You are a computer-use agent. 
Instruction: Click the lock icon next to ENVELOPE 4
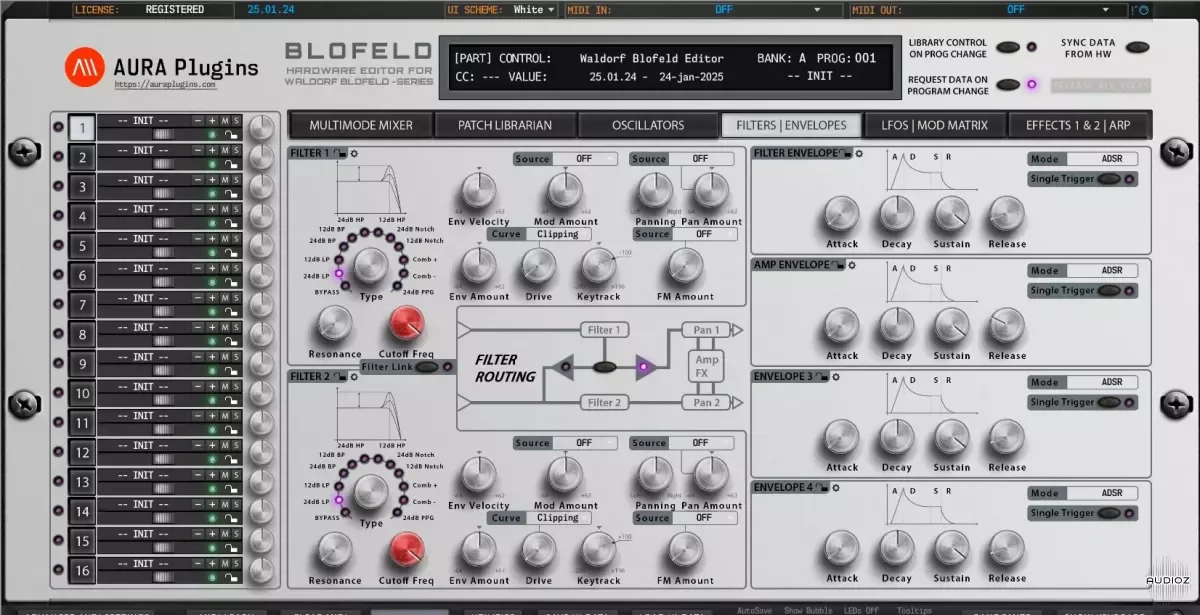point(820,488)
